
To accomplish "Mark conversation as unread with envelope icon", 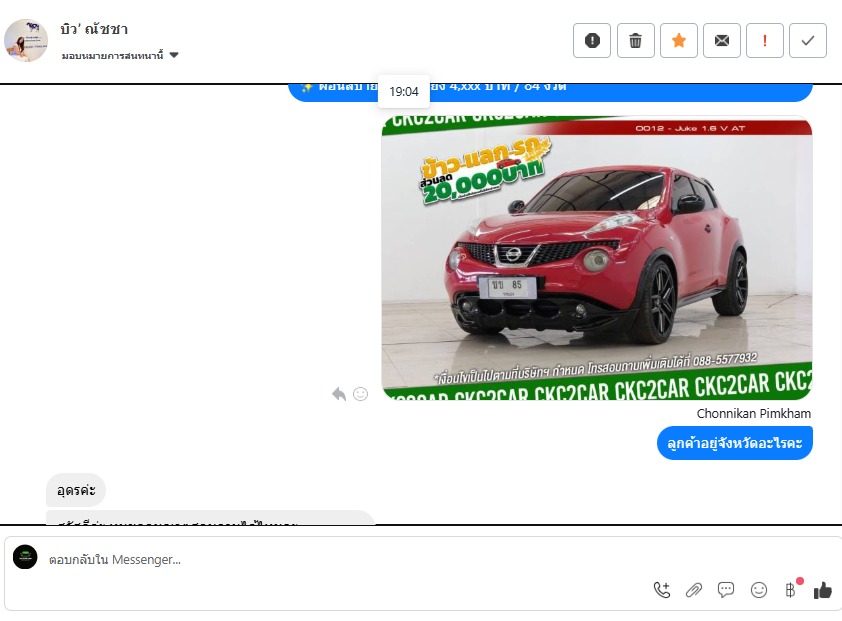I will [722, 41].
